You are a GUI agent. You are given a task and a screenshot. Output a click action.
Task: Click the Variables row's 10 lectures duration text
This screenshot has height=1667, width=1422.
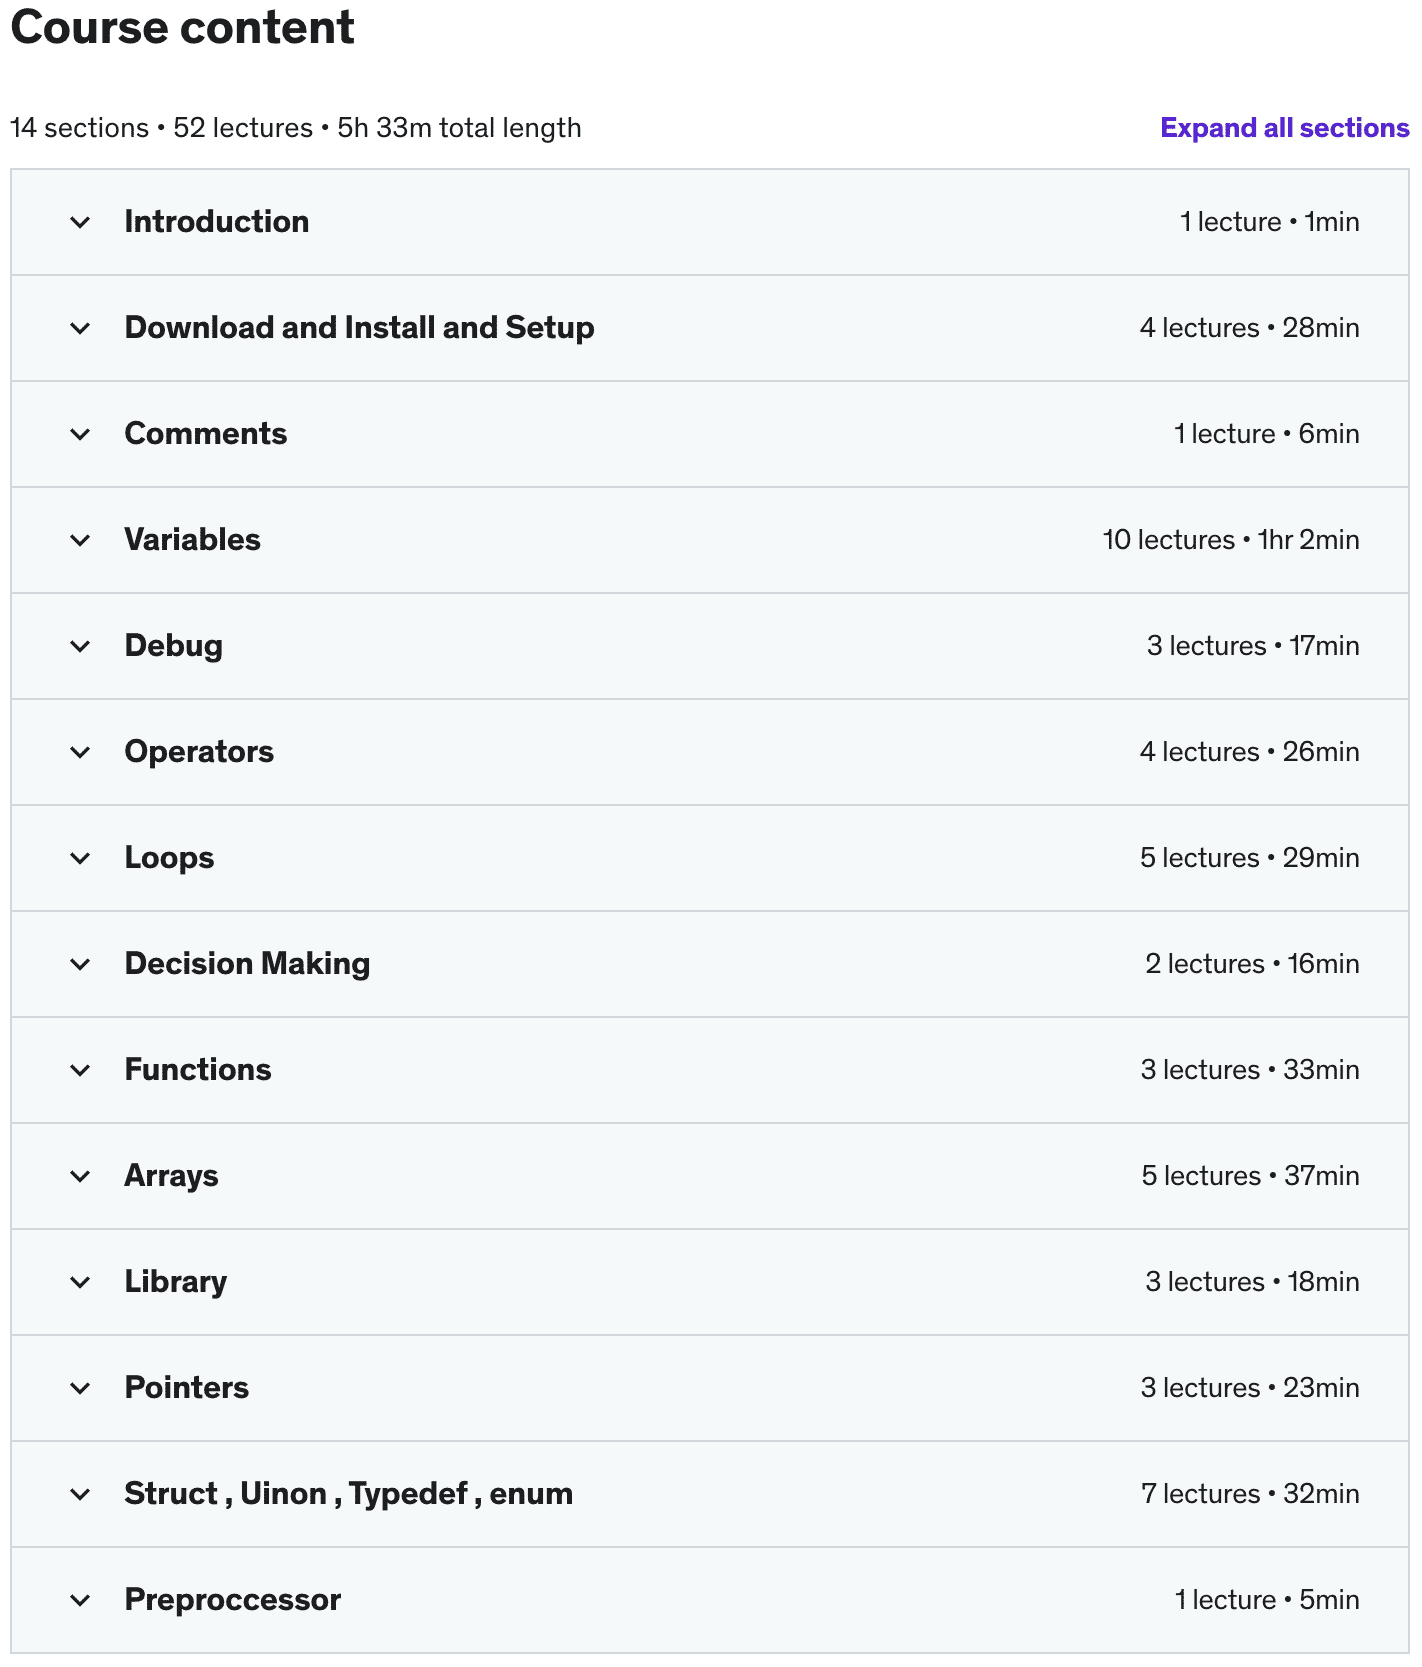tap(1230, 540)
